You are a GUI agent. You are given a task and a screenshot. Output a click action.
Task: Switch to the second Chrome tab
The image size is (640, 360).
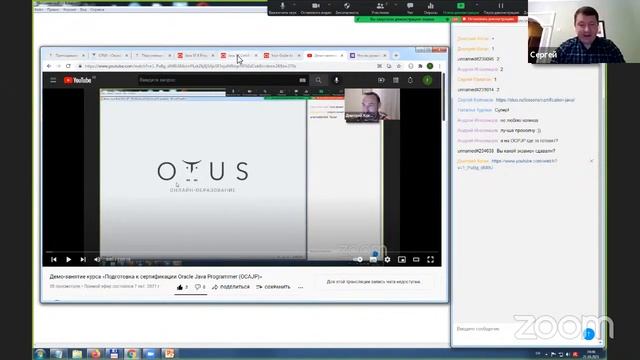110,55
